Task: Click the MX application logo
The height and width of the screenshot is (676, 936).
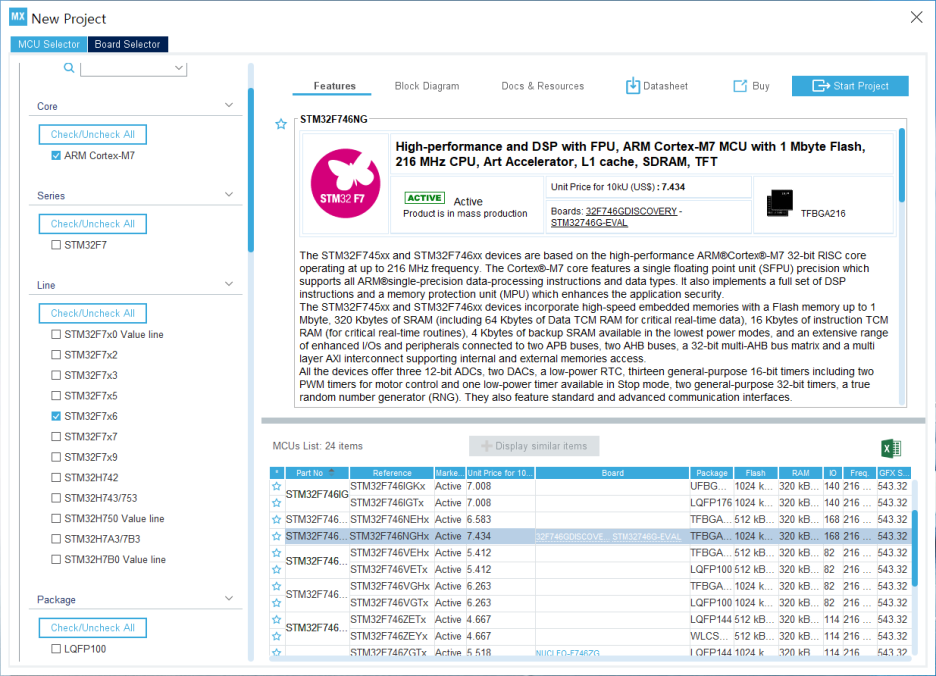Action: coord(18,17)
